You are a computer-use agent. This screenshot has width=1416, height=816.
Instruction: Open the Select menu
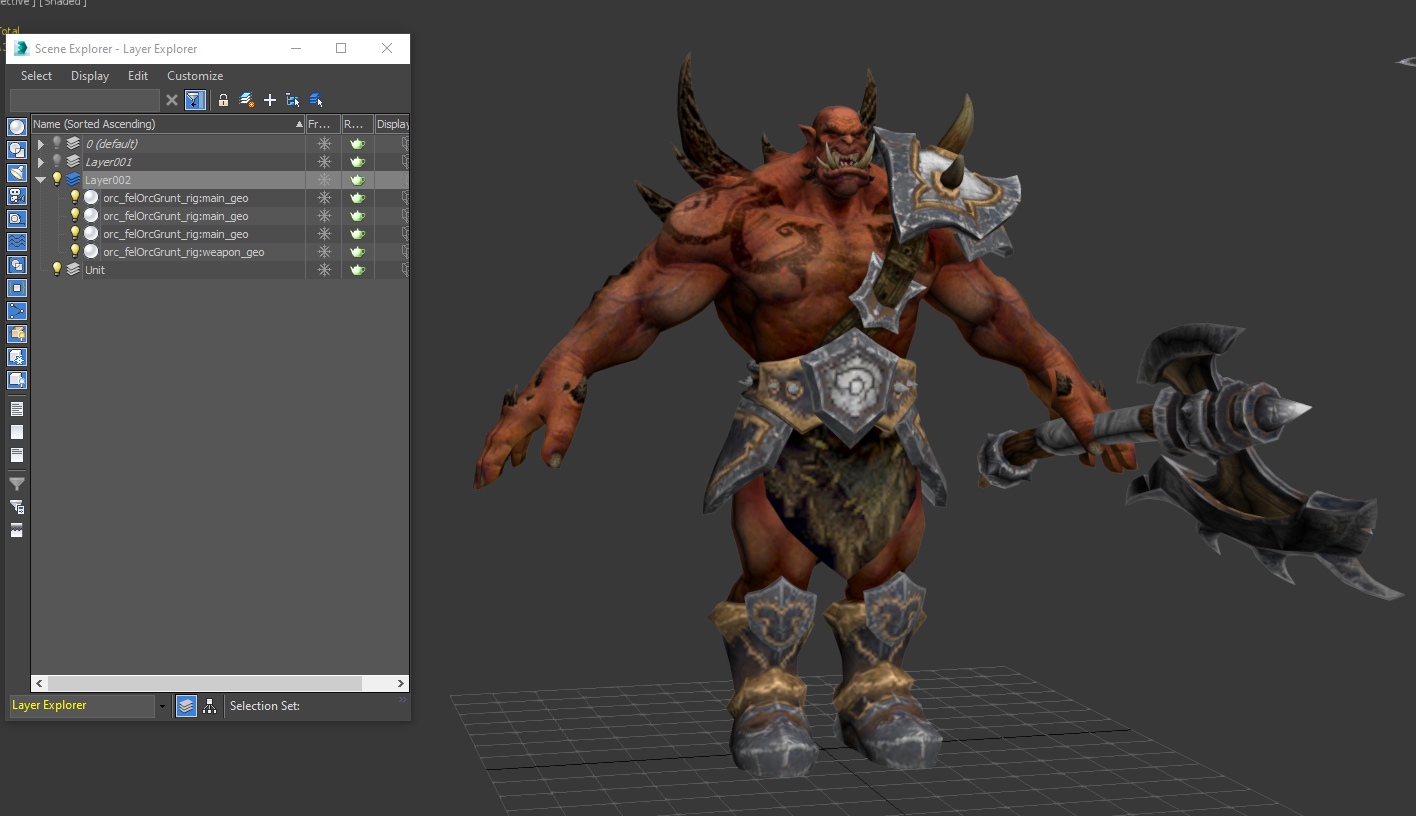click(36, 76)
